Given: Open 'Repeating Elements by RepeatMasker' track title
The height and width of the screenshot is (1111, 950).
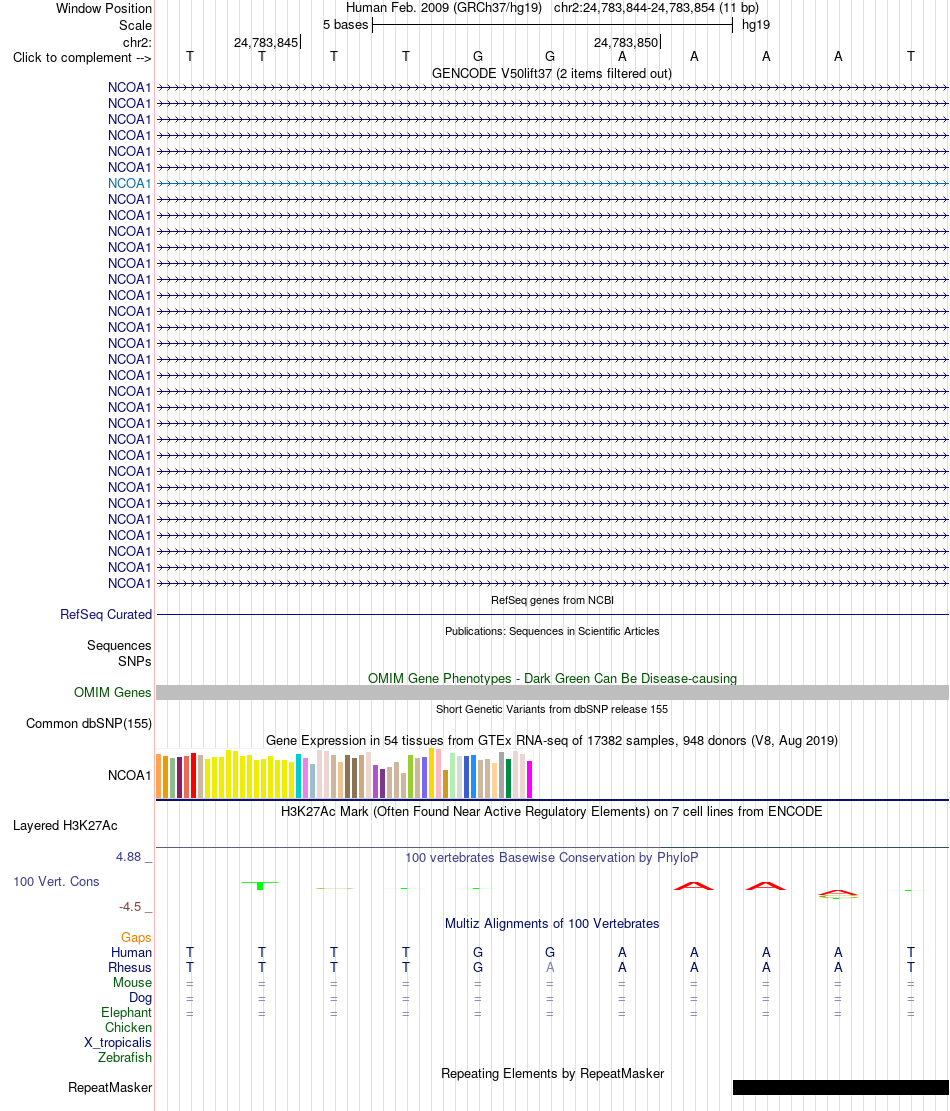Looking at the screenshot, I should [552, 1073].
